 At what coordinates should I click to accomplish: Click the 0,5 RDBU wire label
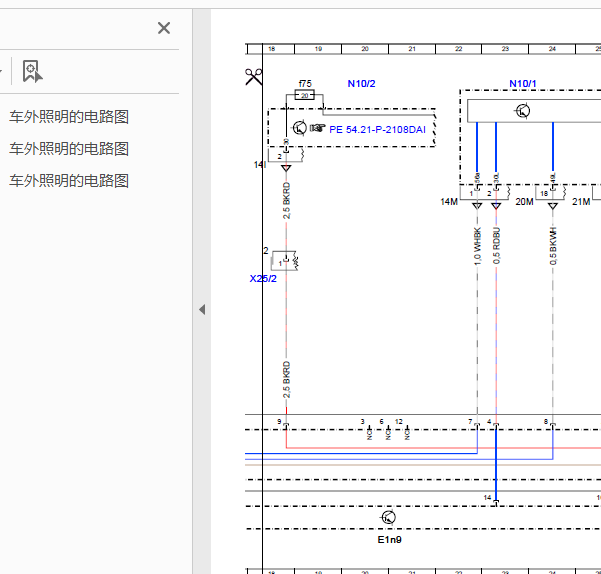pos(496,246)
